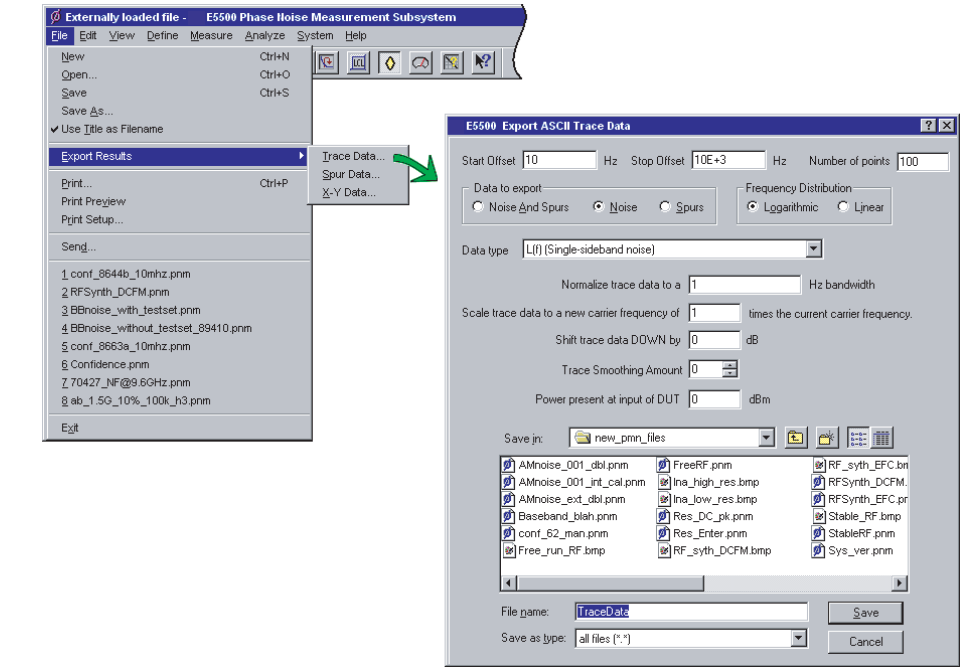Choose Spur Data... from submenu
The width and height of the screenshot is (964, 672).
coord(351,174)
